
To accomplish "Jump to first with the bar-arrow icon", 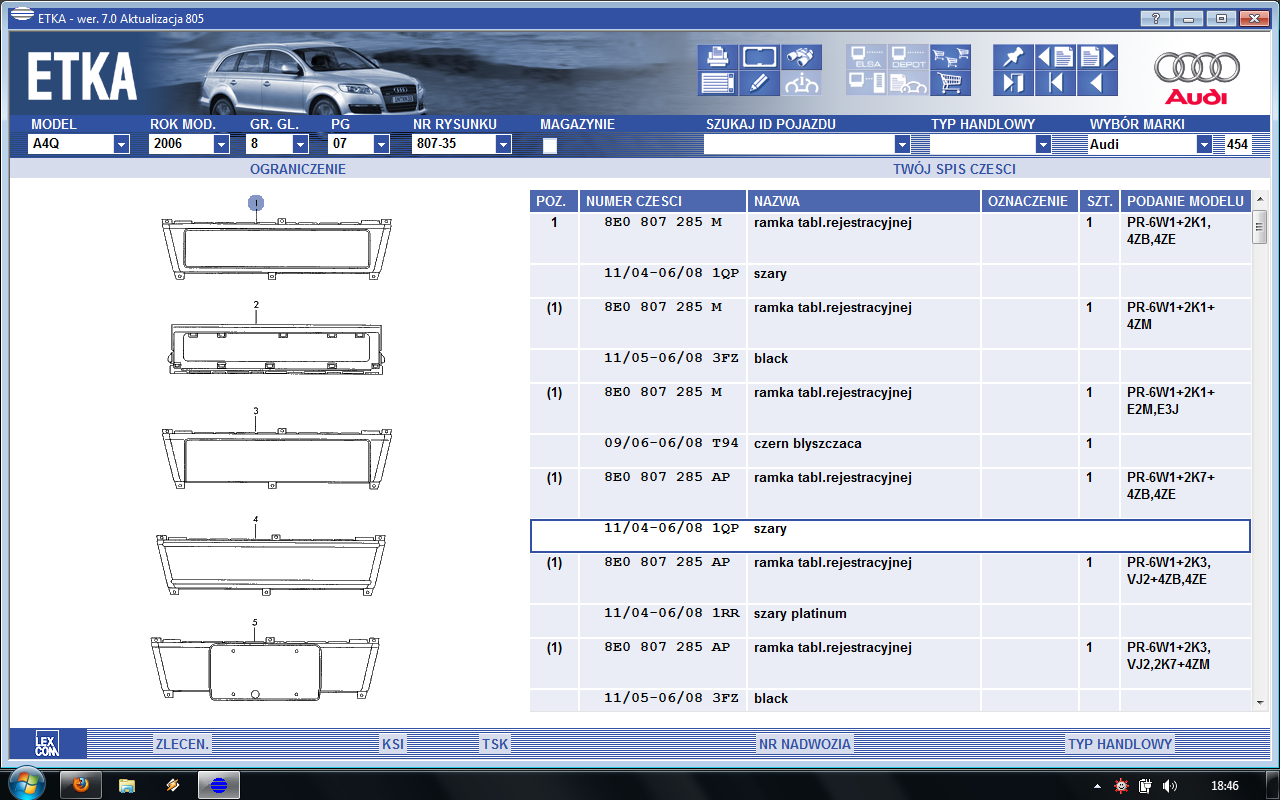I will click(x=1055, y=83).
